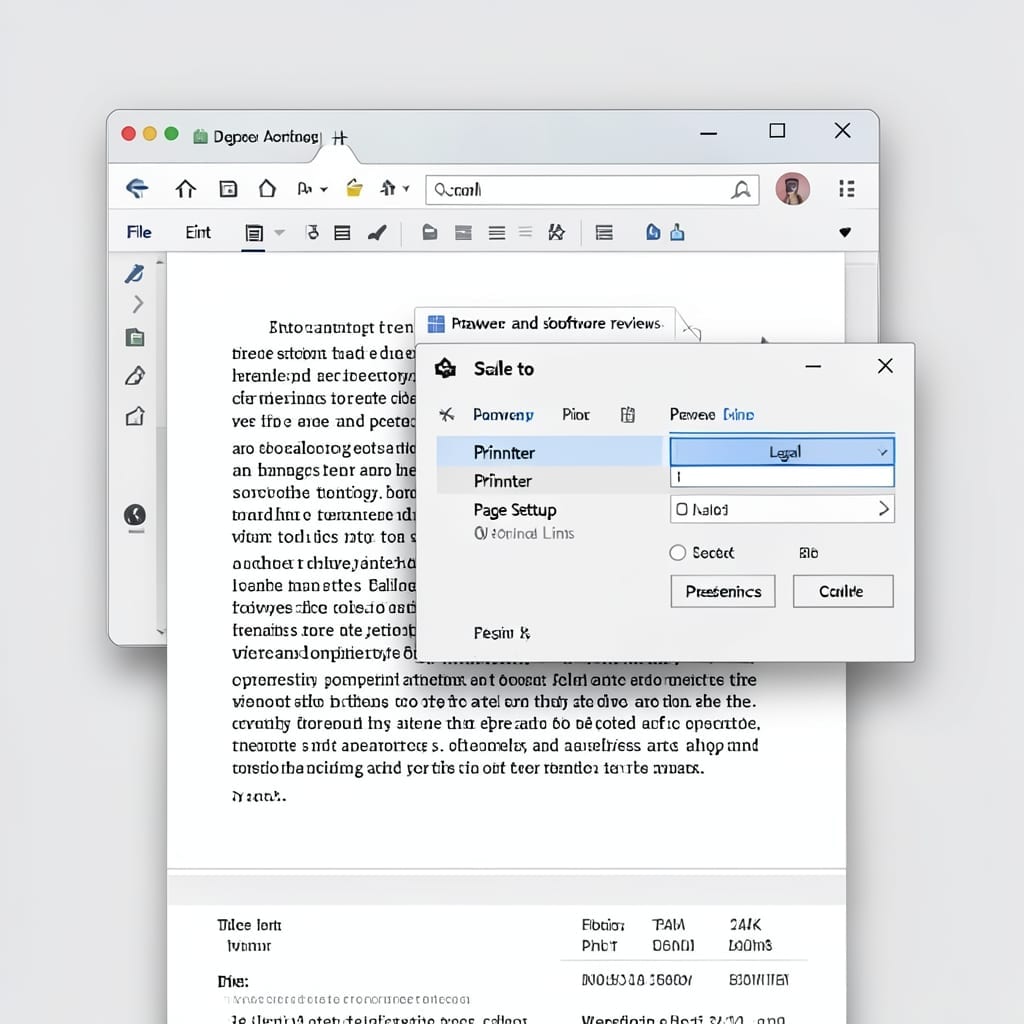Open the upload arrow dropdown in navigation bar
Viewport: 1024px width, 1024px height.
pos(395,189)
